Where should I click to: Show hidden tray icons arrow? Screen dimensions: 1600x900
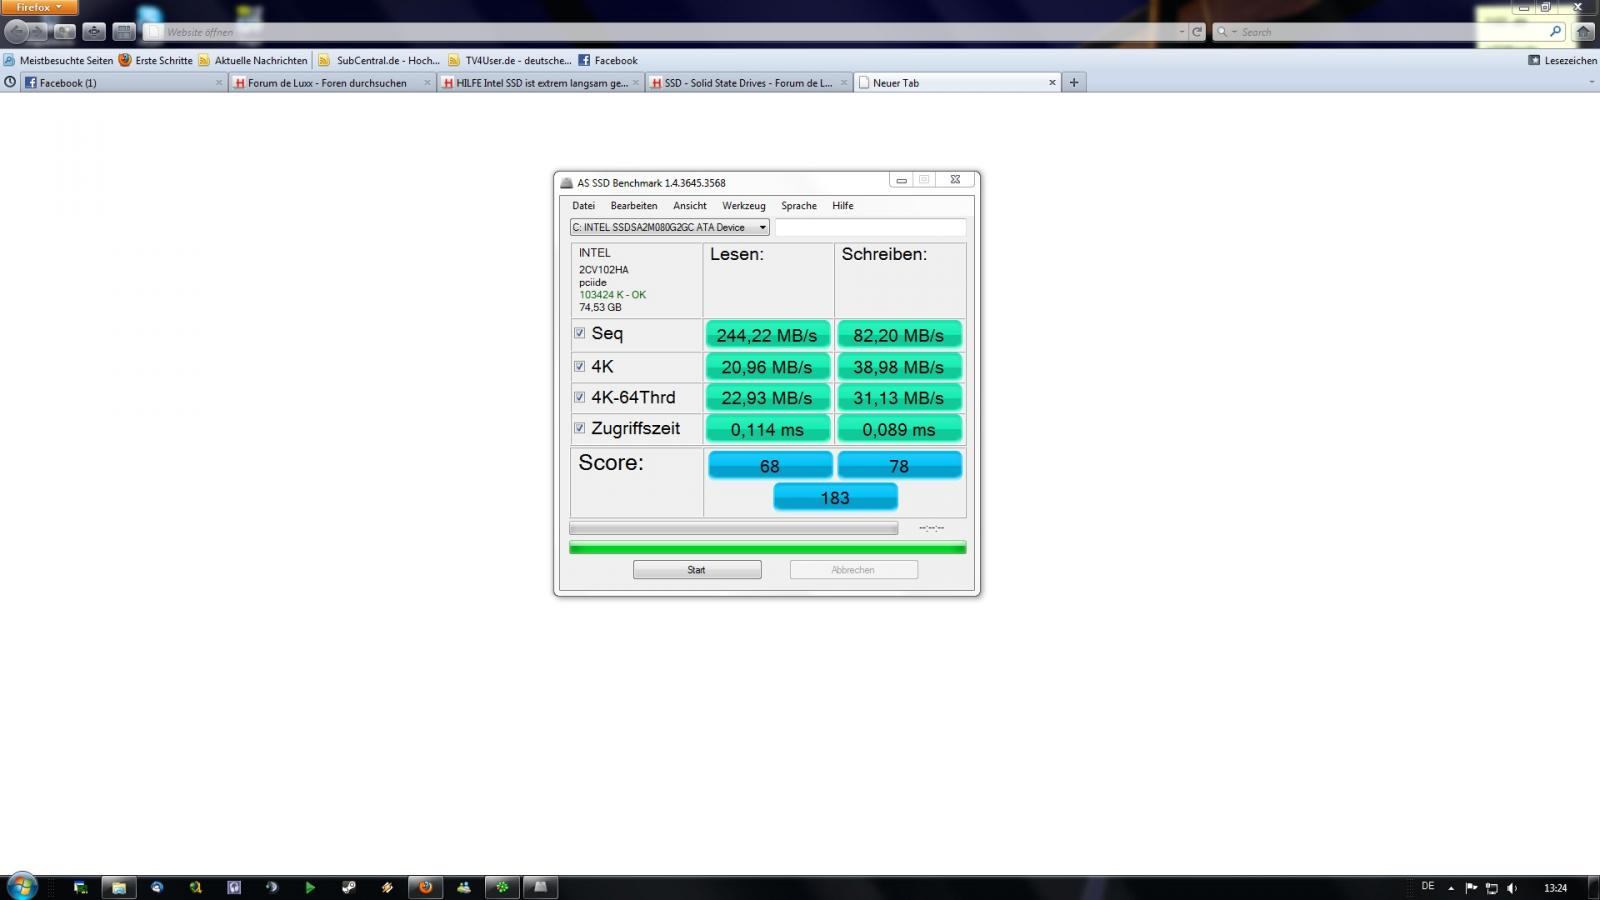(x=1451, y=888)
